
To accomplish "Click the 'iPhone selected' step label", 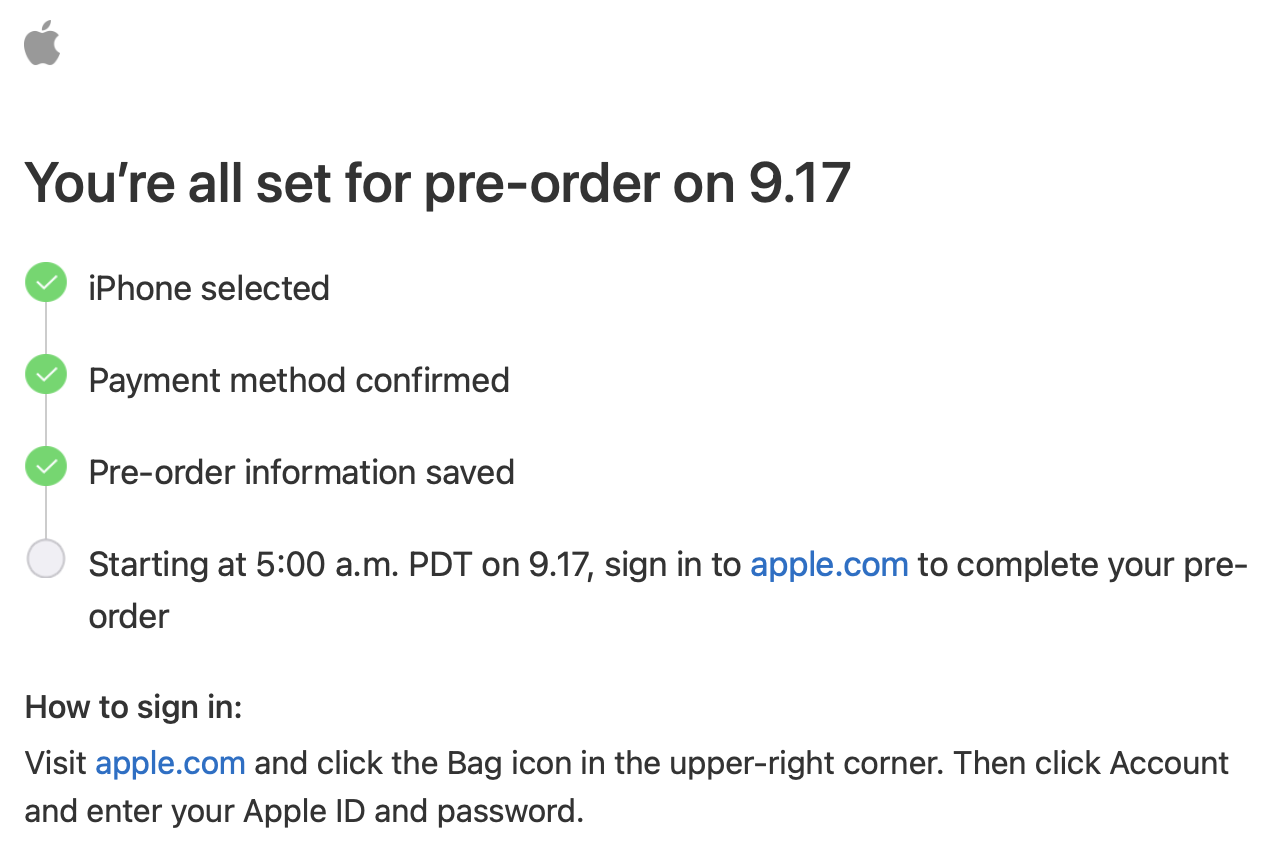I will [209, 289].
